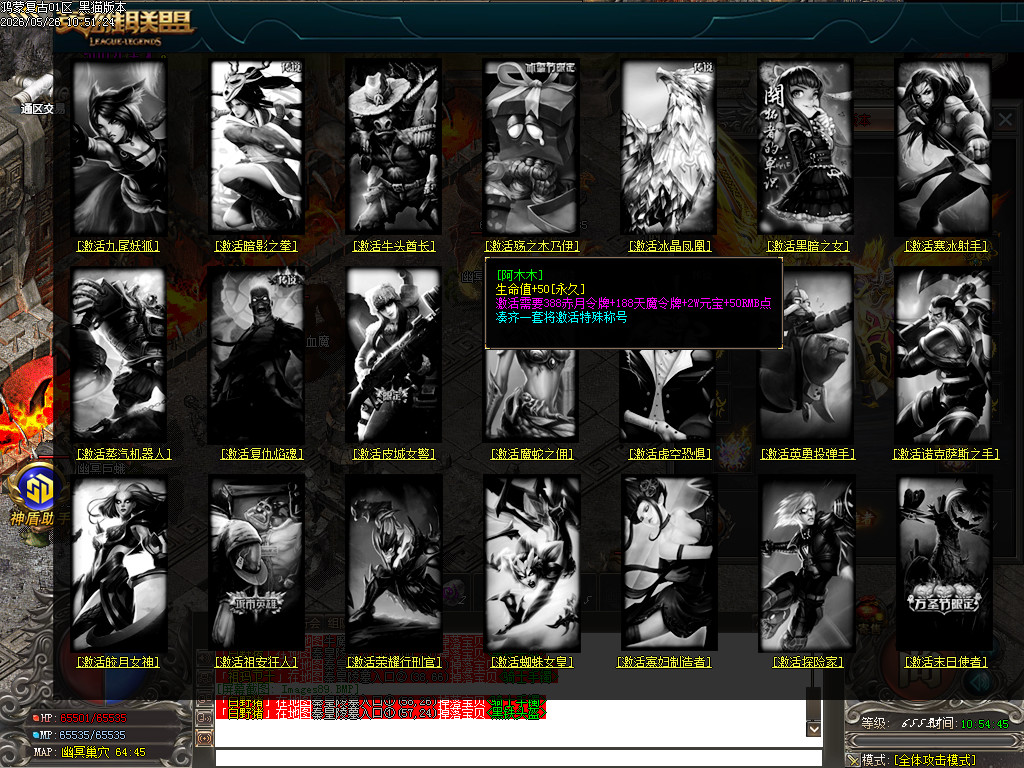Select the 蒸汽机器人 robot portrait
This screenshot has height=768, width=1024.
118,356
